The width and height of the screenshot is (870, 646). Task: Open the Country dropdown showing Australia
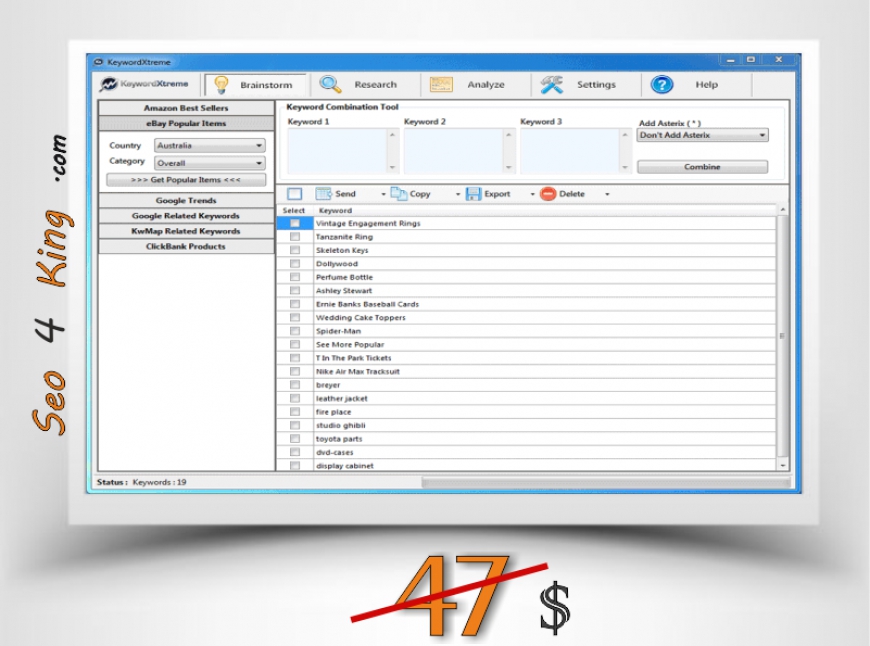point(210,145)
